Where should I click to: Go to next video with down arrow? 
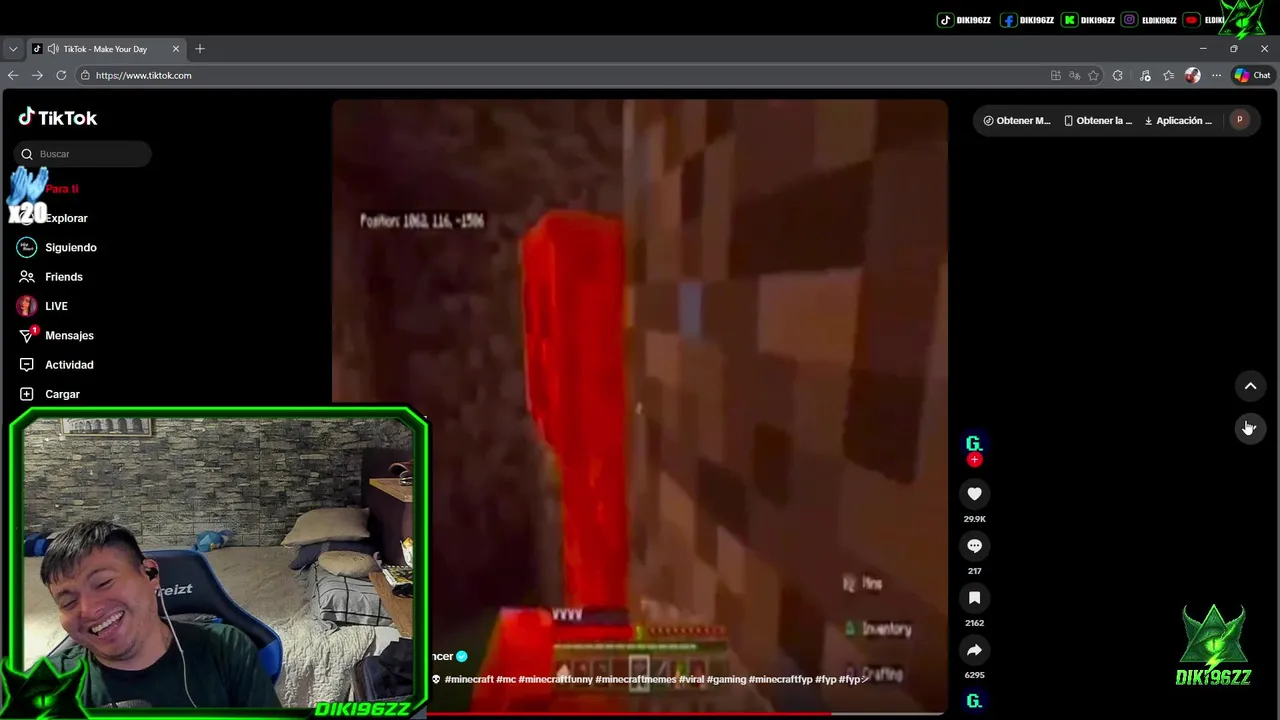click(1250, 428)
